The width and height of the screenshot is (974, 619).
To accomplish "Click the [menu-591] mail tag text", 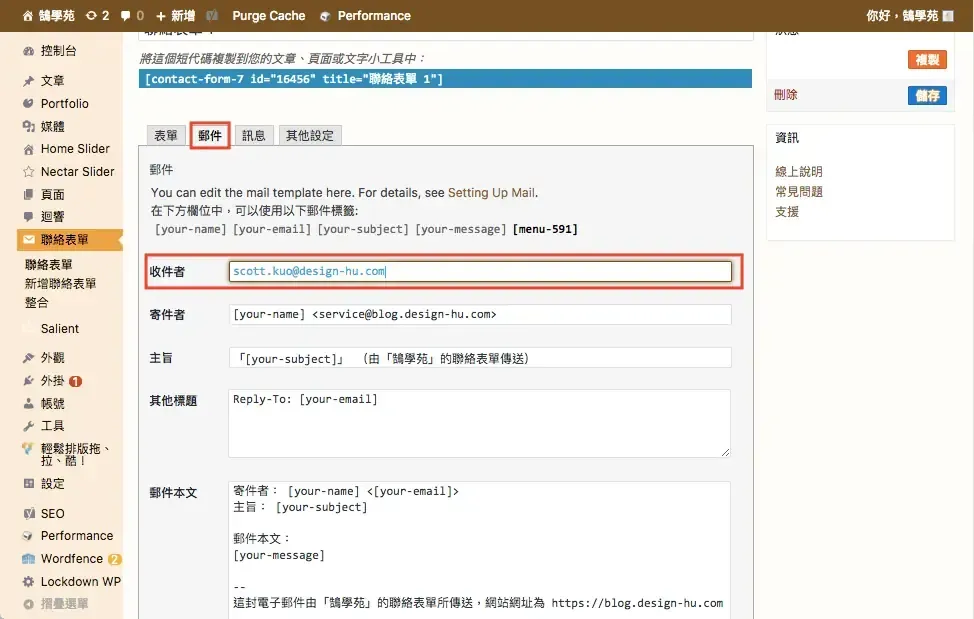I will 545,229.
